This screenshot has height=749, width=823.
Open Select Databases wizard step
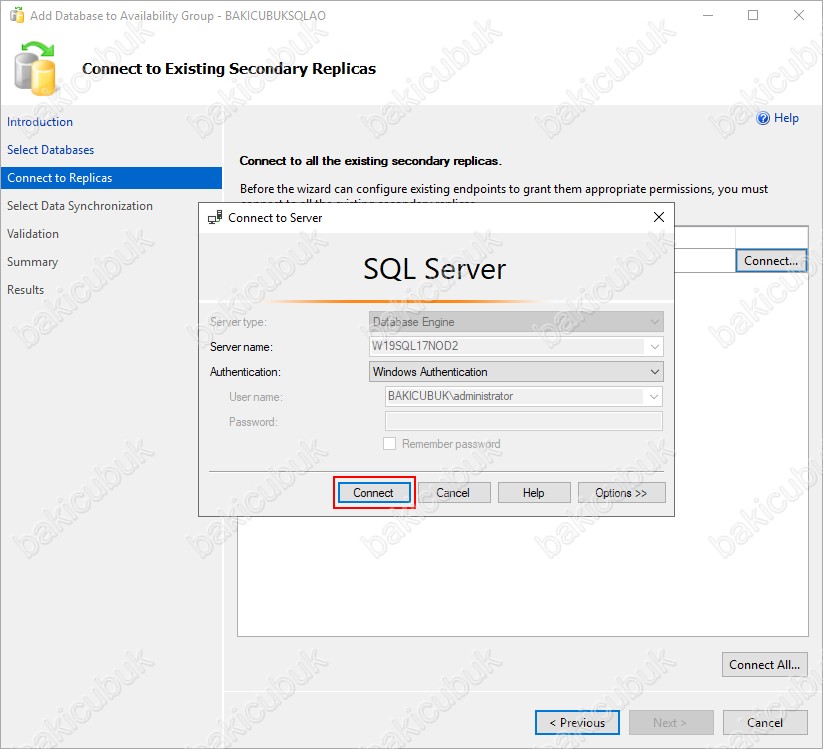(x=50, y=150)
